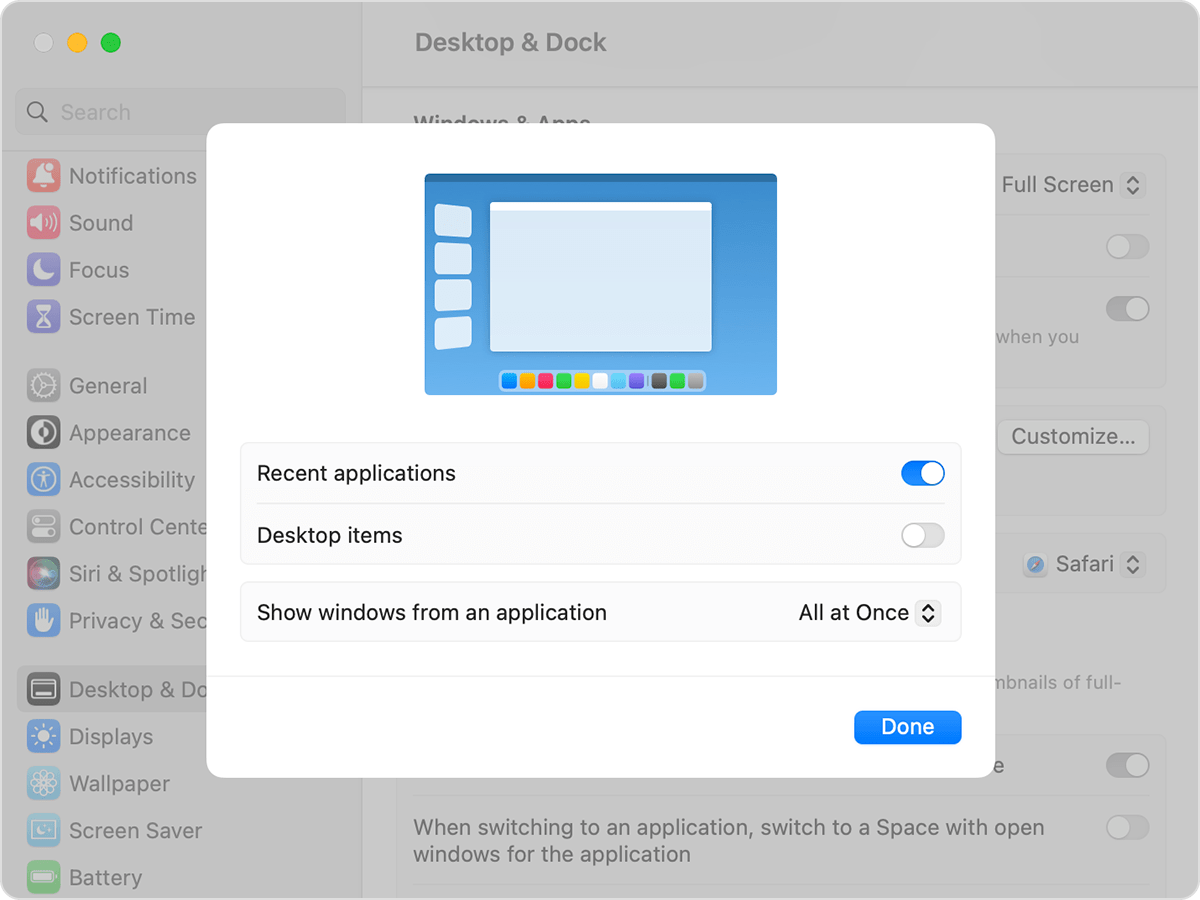The height and width of the screenshot is (900, 1200).
Task: Open the Displays sun icon
Action: (44, 737)
